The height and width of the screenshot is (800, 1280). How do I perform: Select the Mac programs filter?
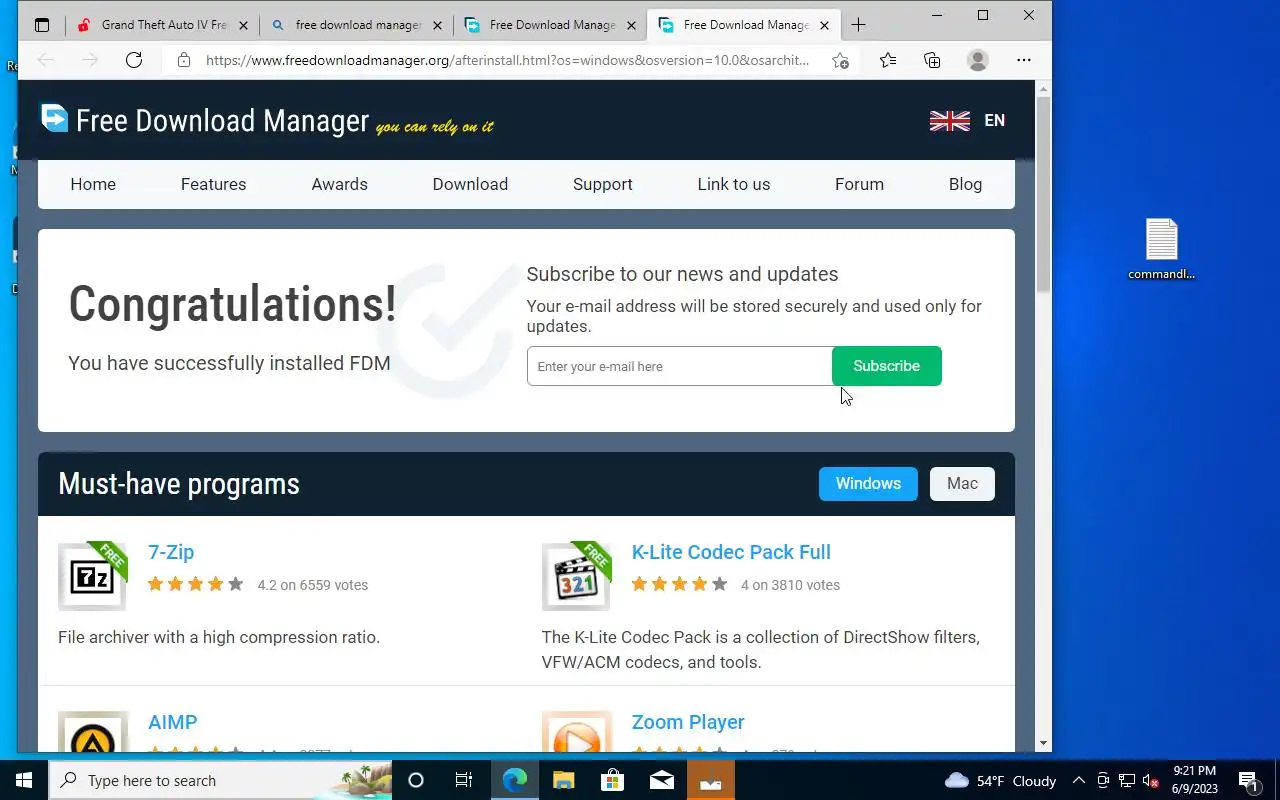point(962,484)
